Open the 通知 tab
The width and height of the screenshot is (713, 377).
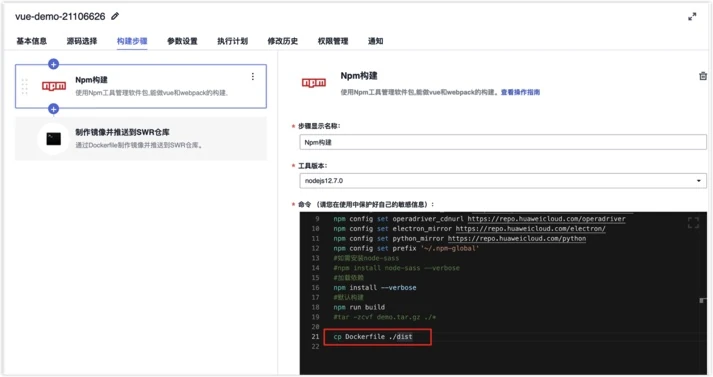coord(376,41)
